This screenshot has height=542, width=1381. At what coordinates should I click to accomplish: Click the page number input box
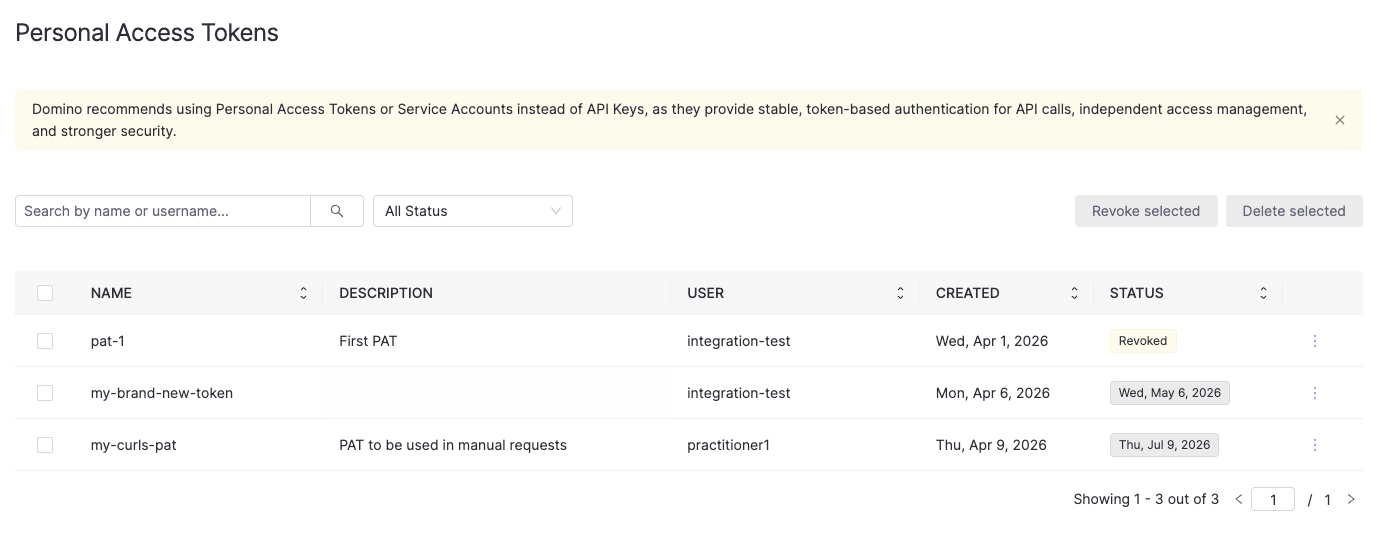(x=1273, y=499)
